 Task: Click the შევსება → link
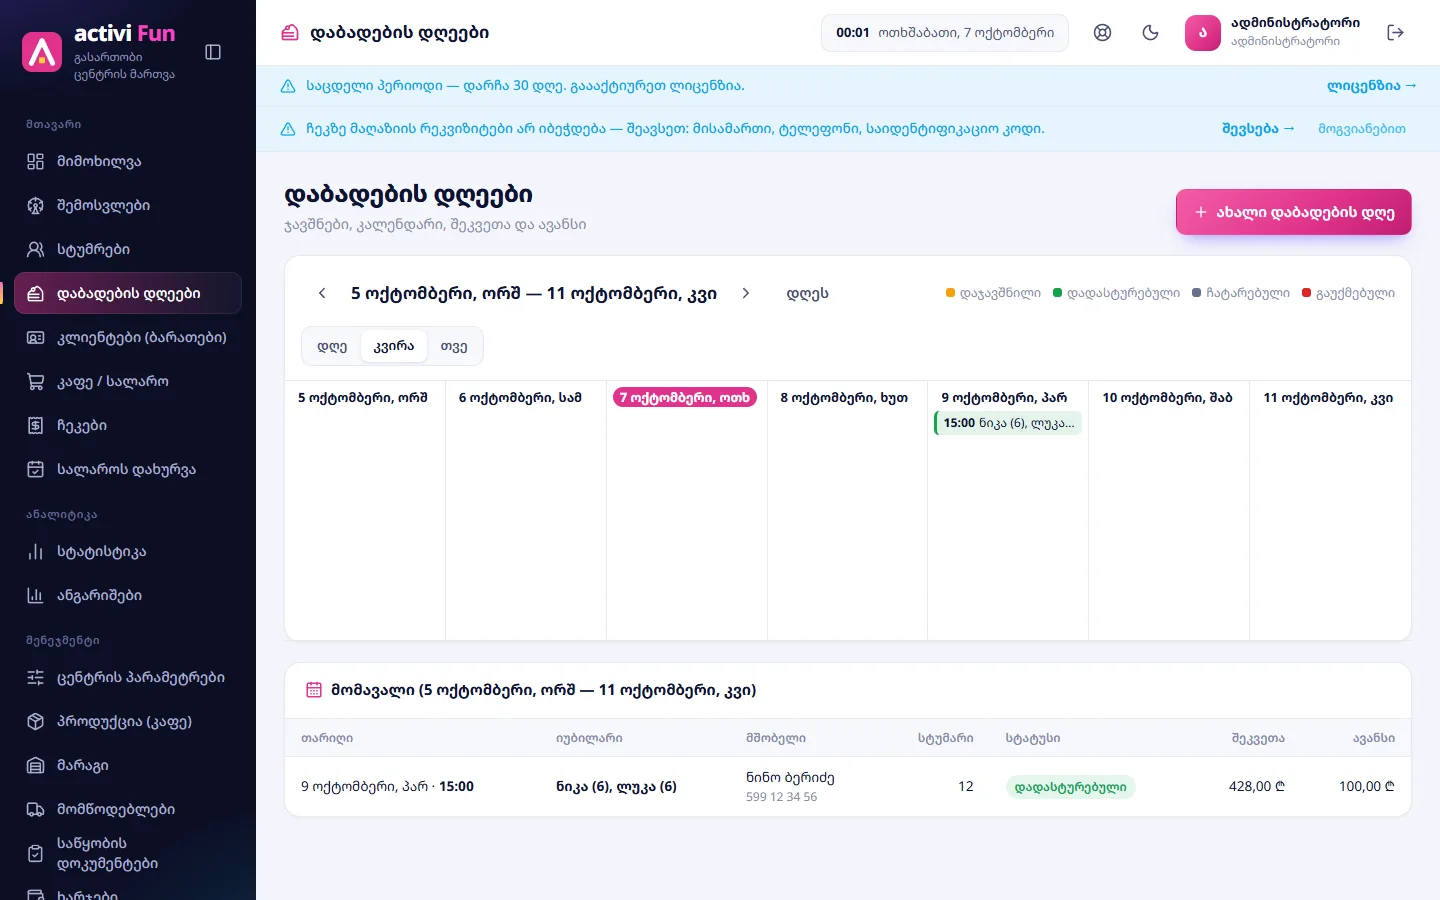pos(1258,129)
